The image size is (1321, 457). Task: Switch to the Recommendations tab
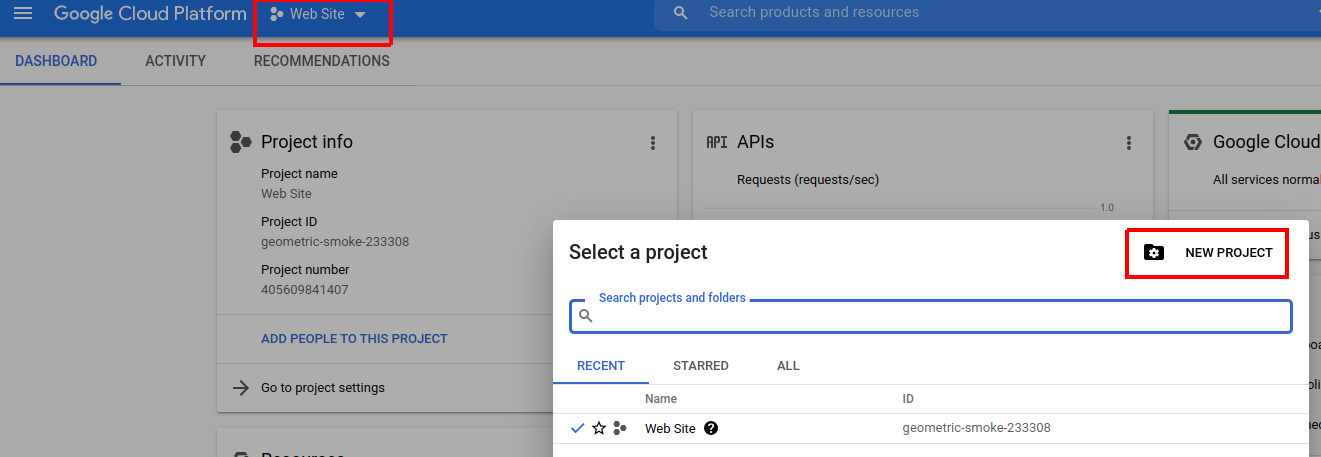[321, 61]
